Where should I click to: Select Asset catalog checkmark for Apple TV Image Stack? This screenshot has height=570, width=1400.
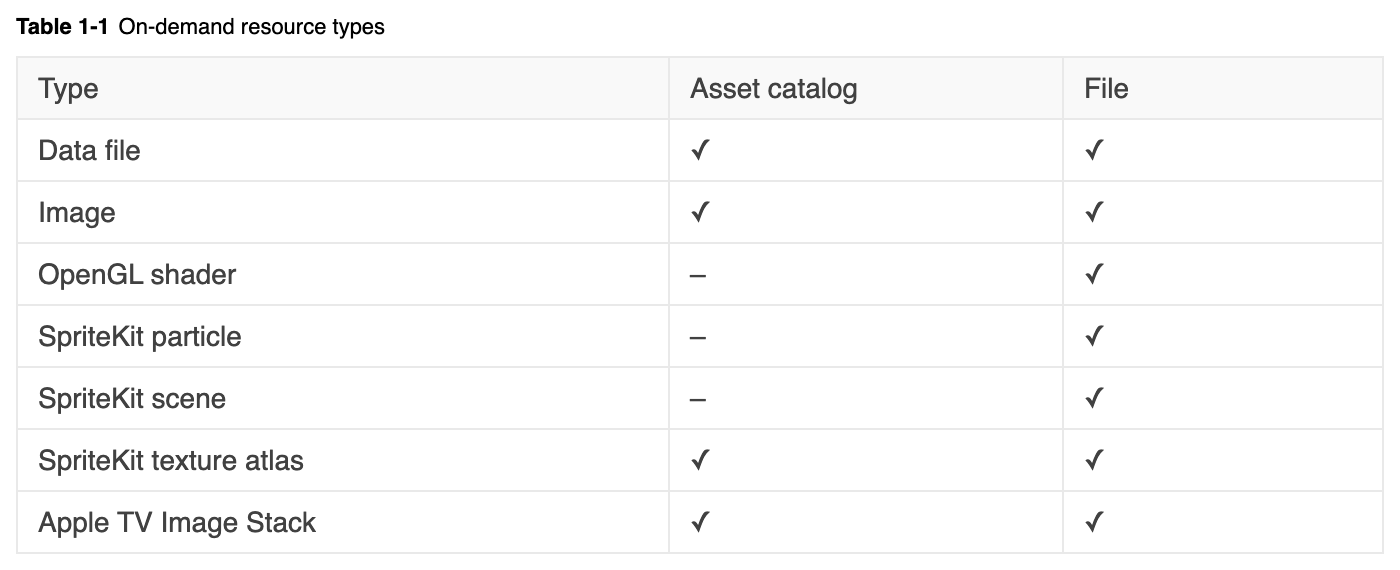pos(700,523)
